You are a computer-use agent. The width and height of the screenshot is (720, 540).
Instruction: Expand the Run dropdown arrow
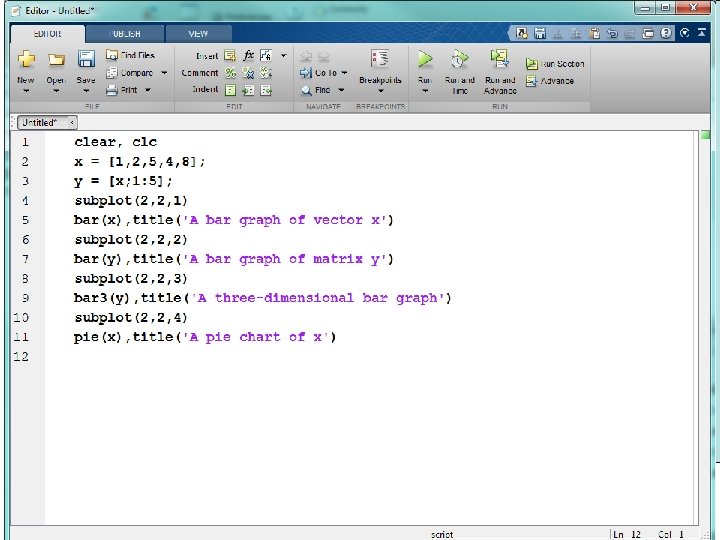click(x=425, y=91)
